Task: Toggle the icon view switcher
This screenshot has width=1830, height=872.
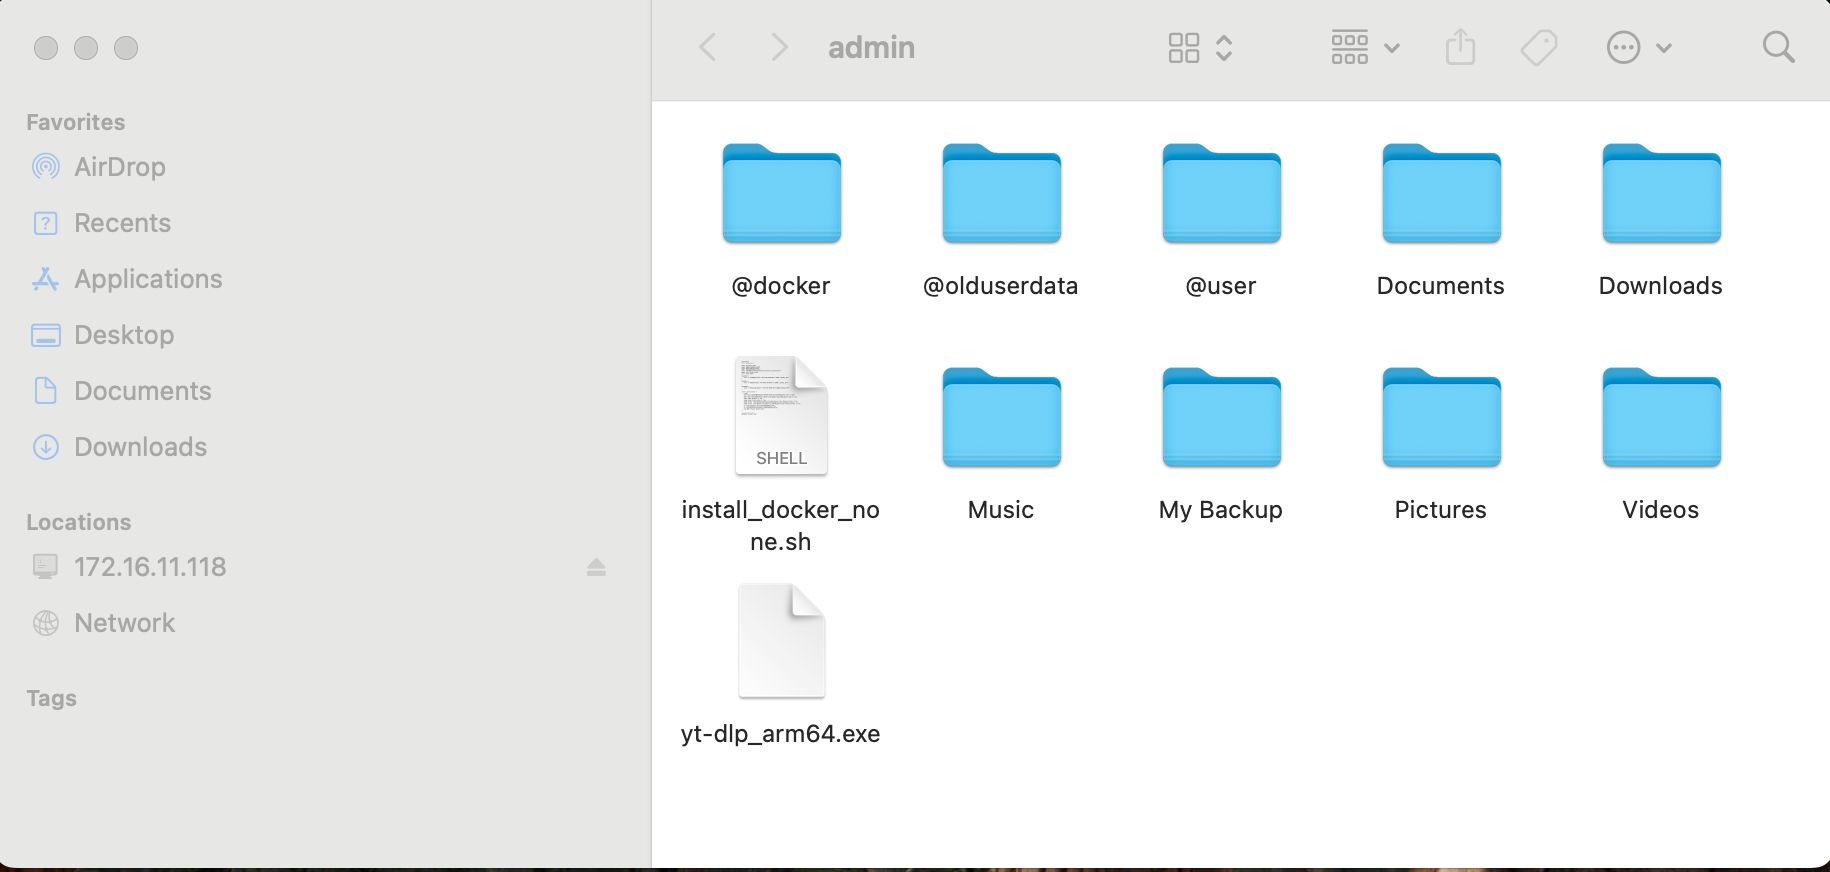Action: pyautogui.click(x=1200, y=47)
